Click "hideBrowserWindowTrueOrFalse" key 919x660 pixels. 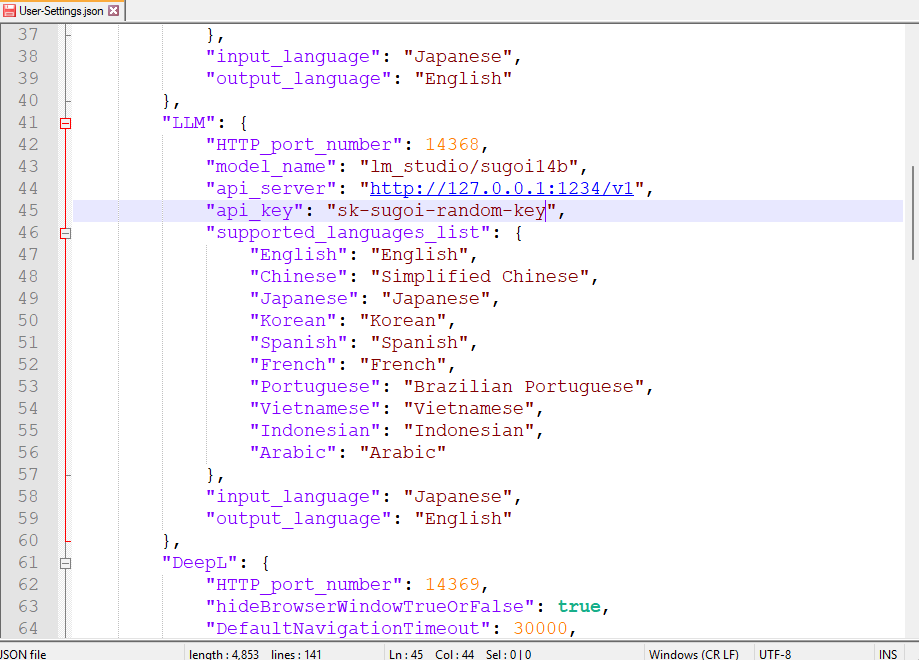tap(370, 607)
